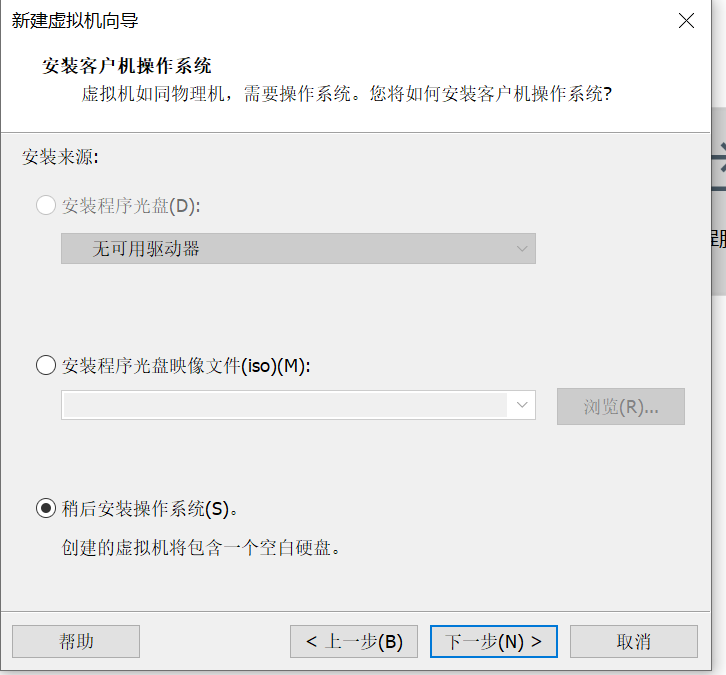Open the 无可用驱动器 drive dropdown

[x=298, y=249]
